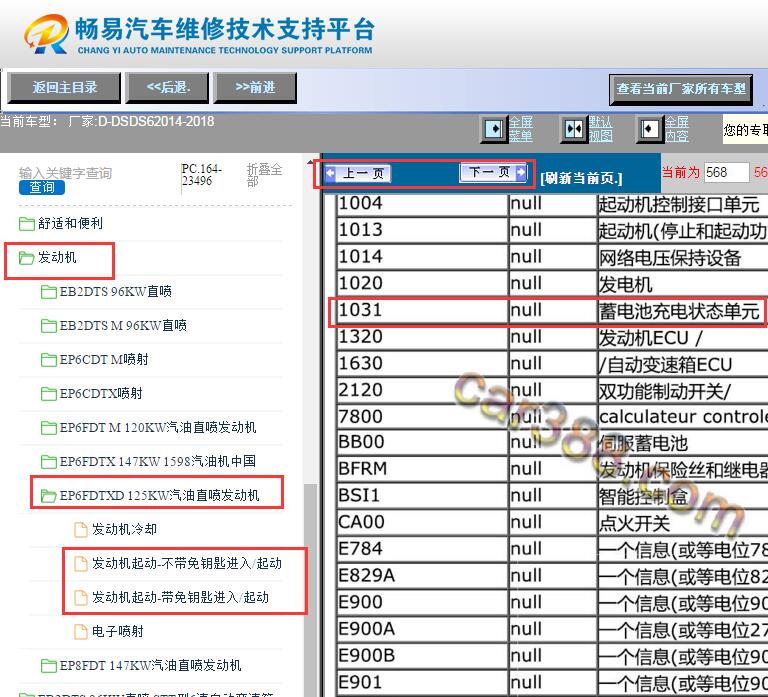The width and height of the screenshot is (768, 697).
Task: Click 网络电压保持设备 description cell
Action: [x=683, y=257]
